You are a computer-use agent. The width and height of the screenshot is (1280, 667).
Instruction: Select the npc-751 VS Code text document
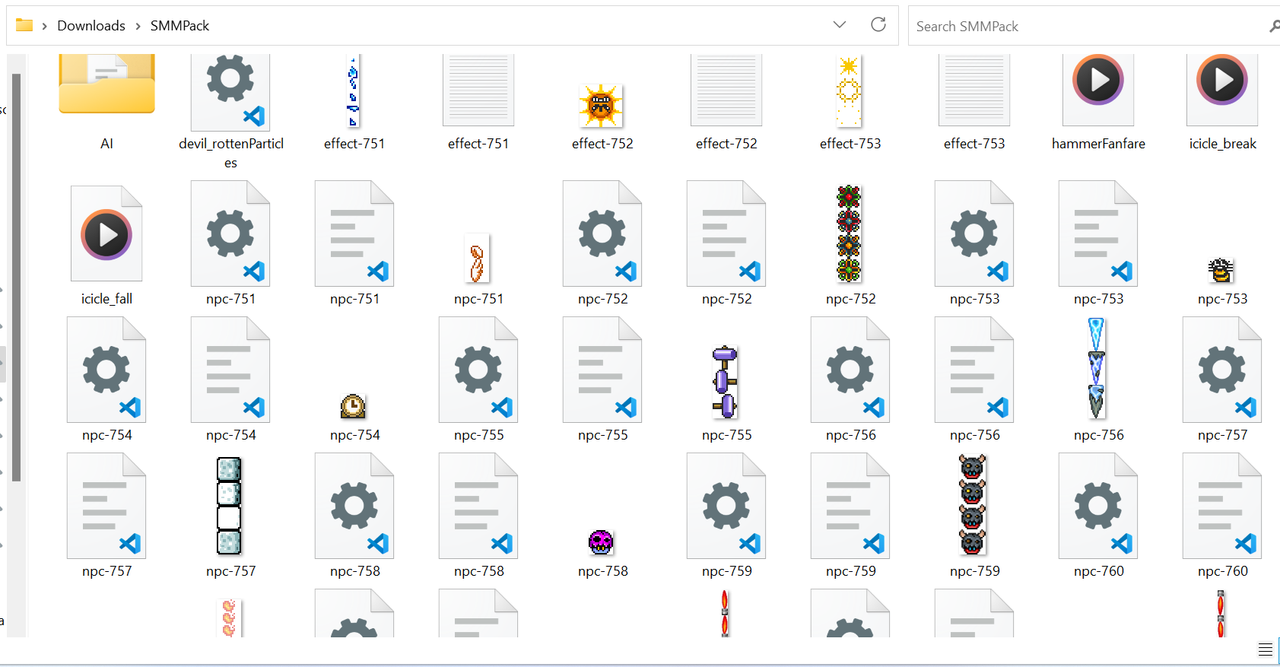coord(355,234)
